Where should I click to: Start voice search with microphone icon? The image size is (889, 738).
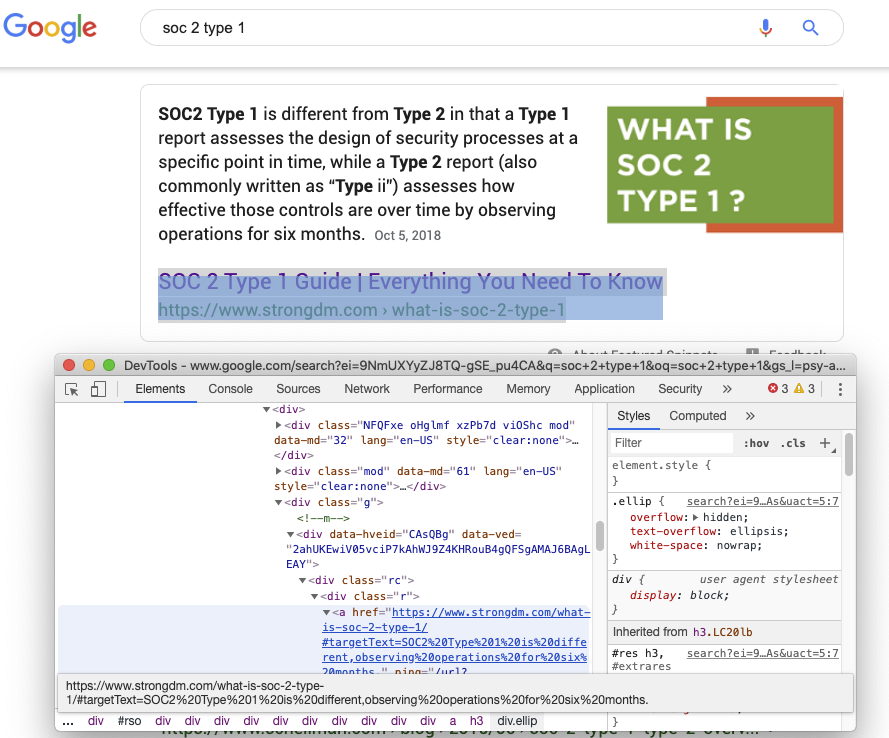click(x=765, y=27)
